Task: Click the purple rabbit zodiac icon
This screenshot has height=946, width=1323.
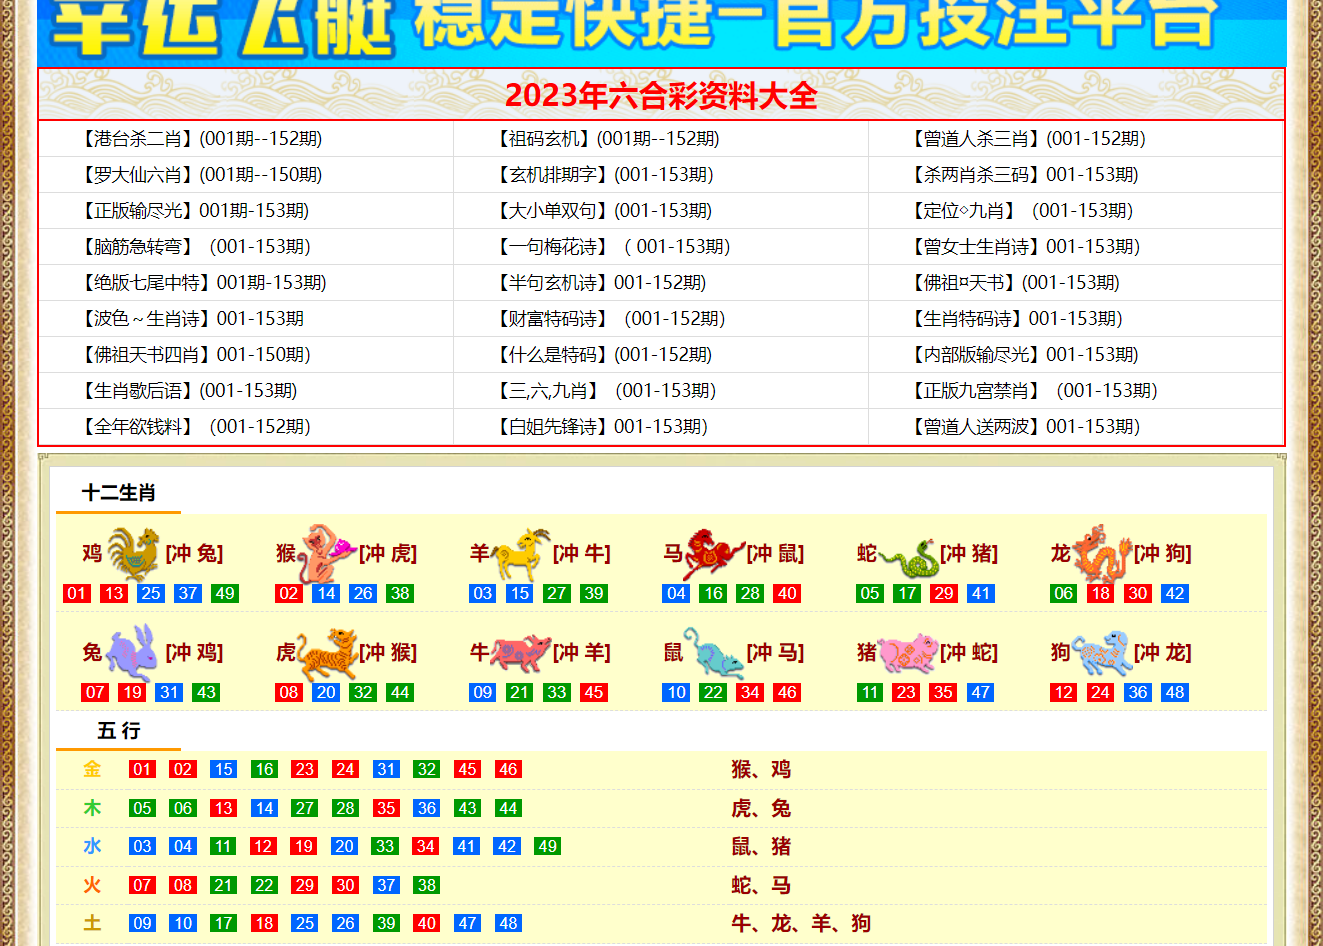Action: click(x=133, y=653)
